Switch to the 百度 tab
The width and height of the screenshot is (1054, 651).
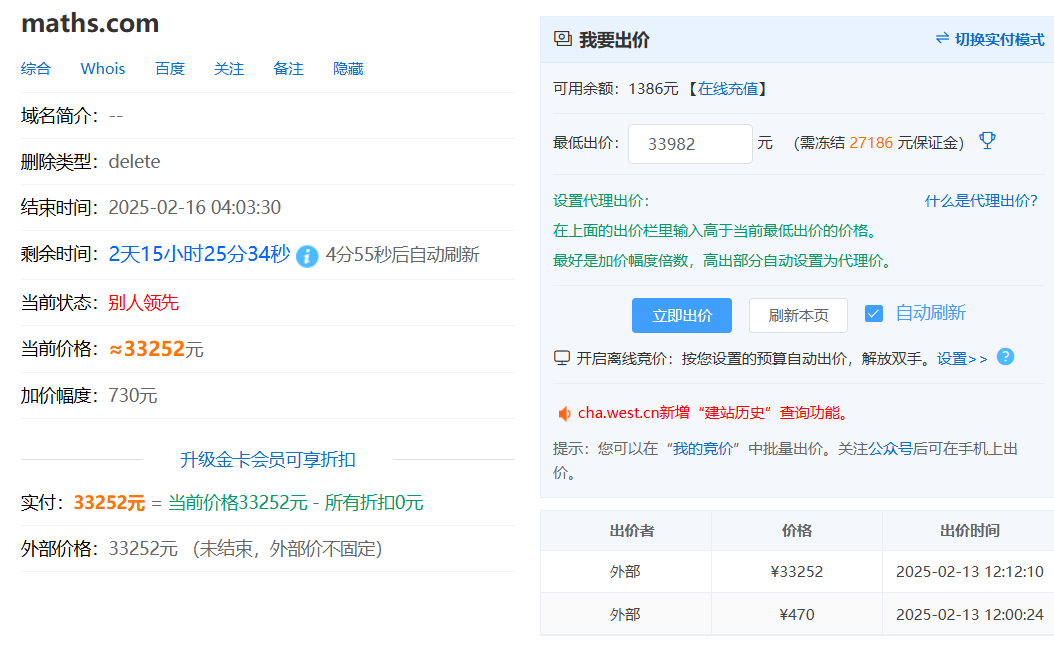tap(170, 69)
